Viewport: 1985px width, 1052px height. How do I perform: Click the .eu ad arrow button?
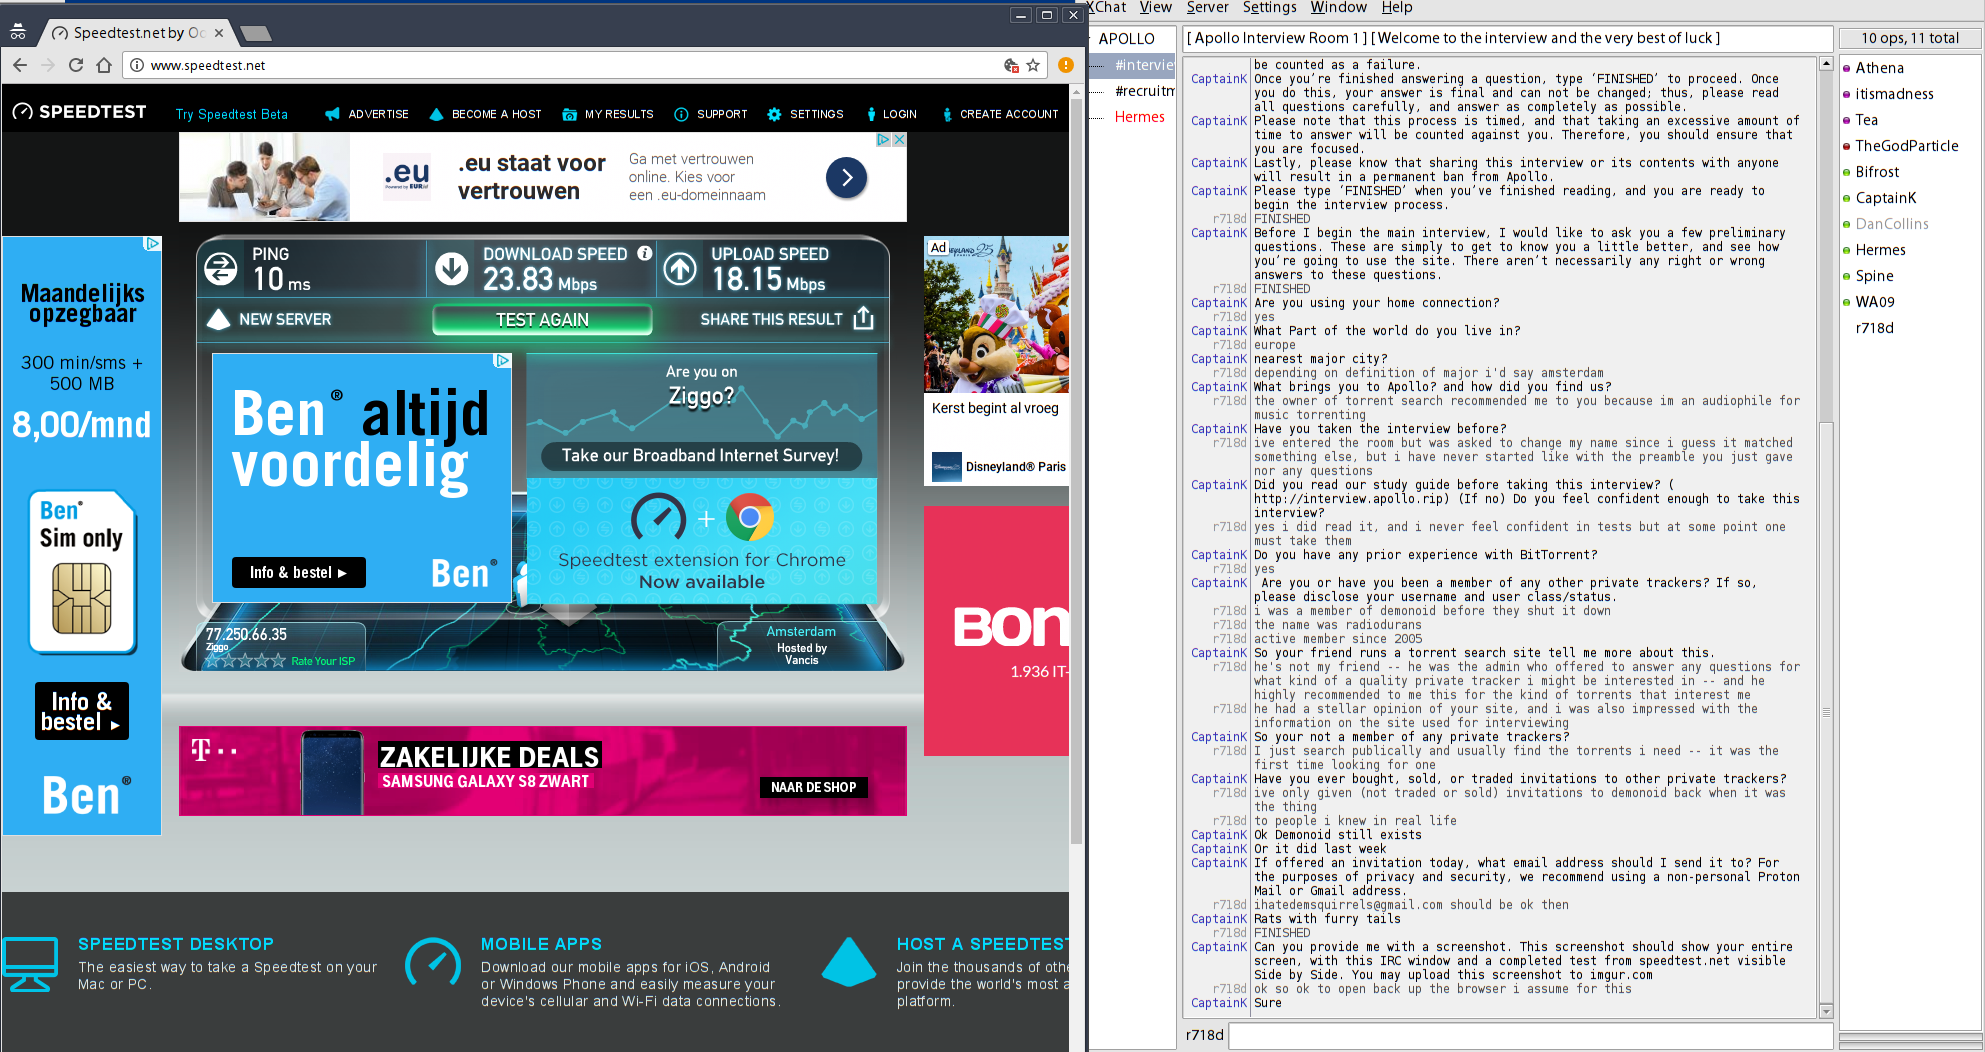click(846, 177)
